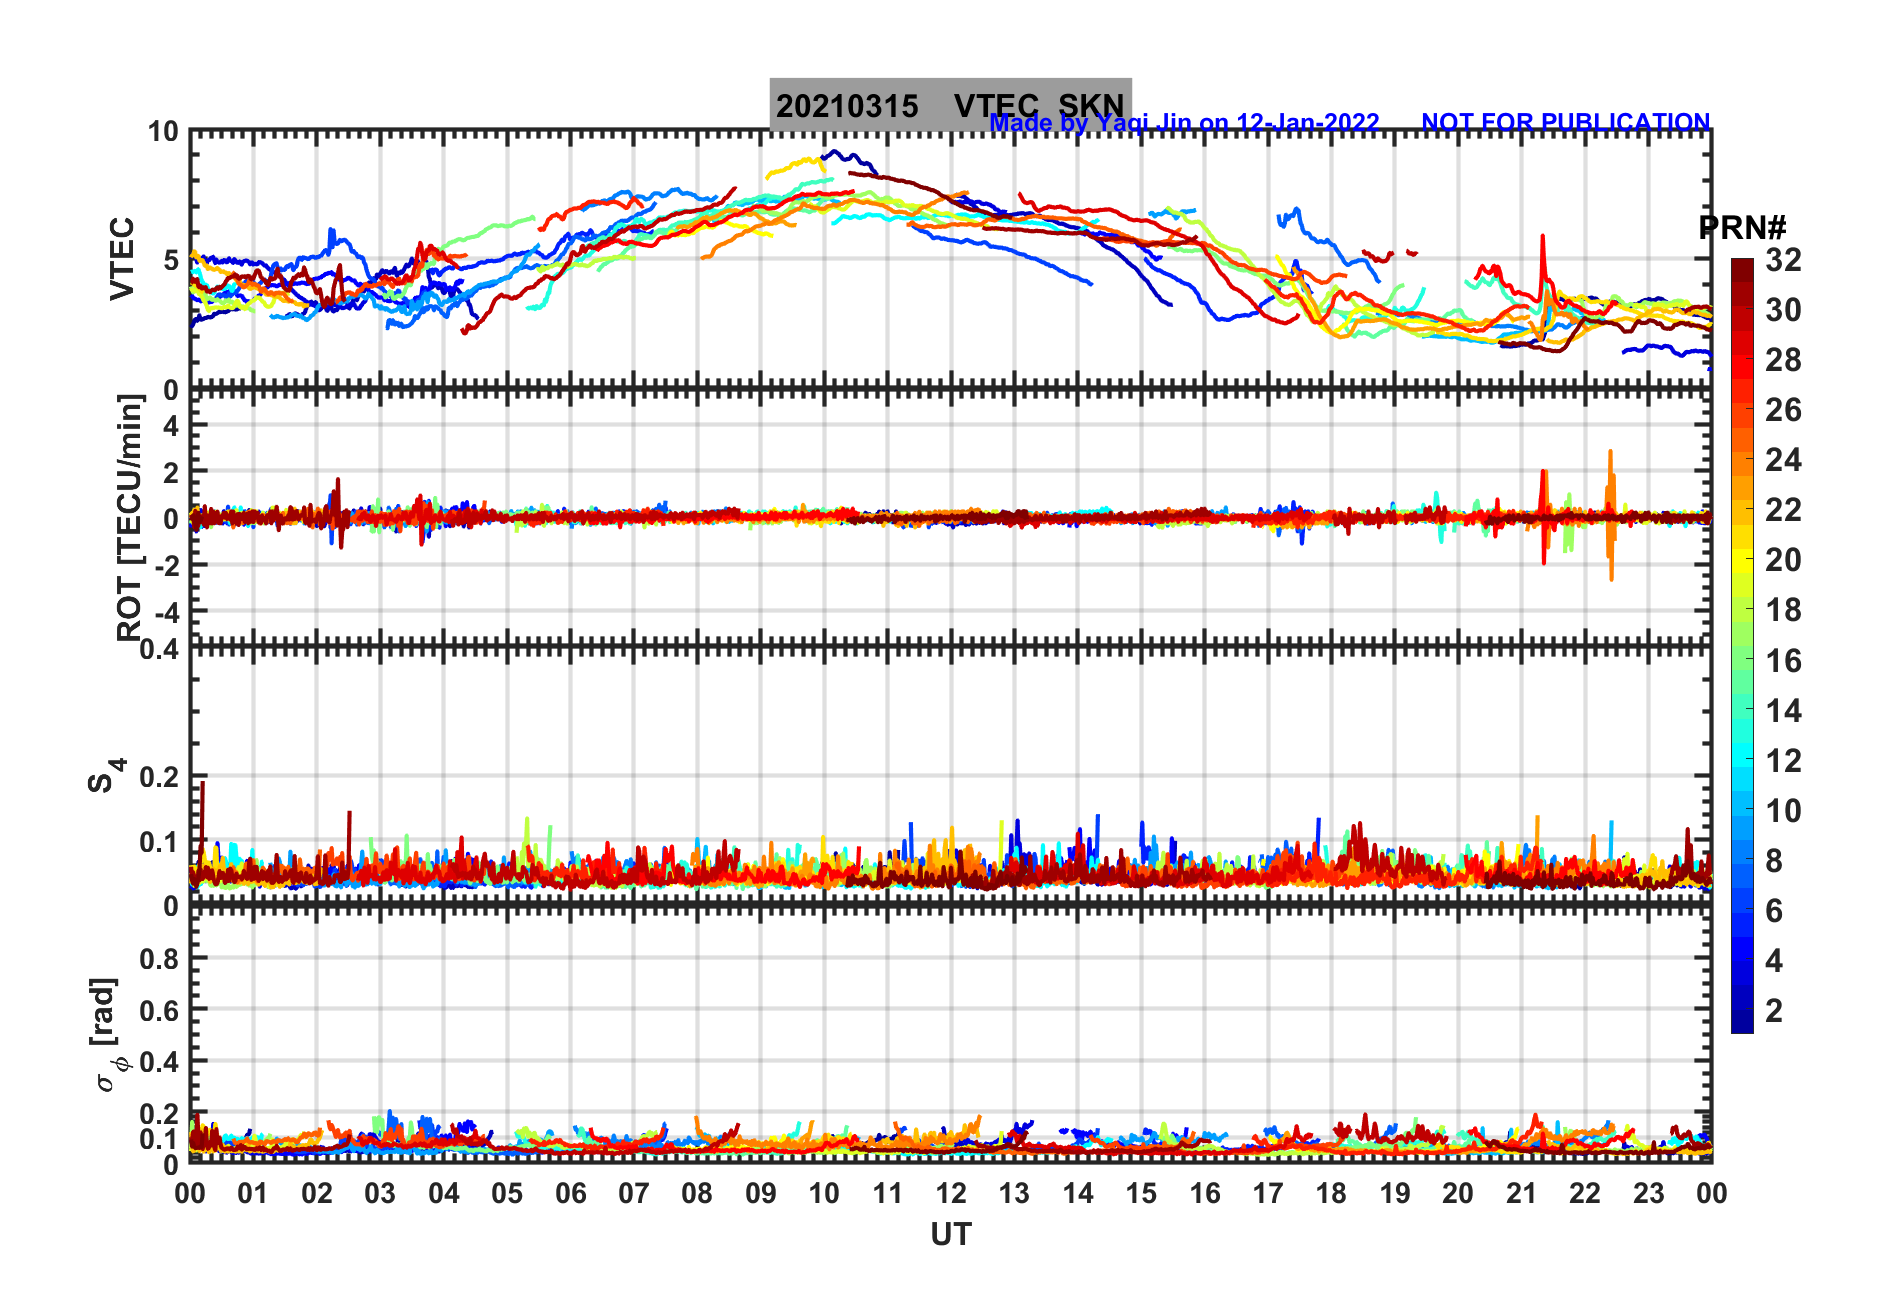Click x-axis tick label 22

[1585, 1193]
